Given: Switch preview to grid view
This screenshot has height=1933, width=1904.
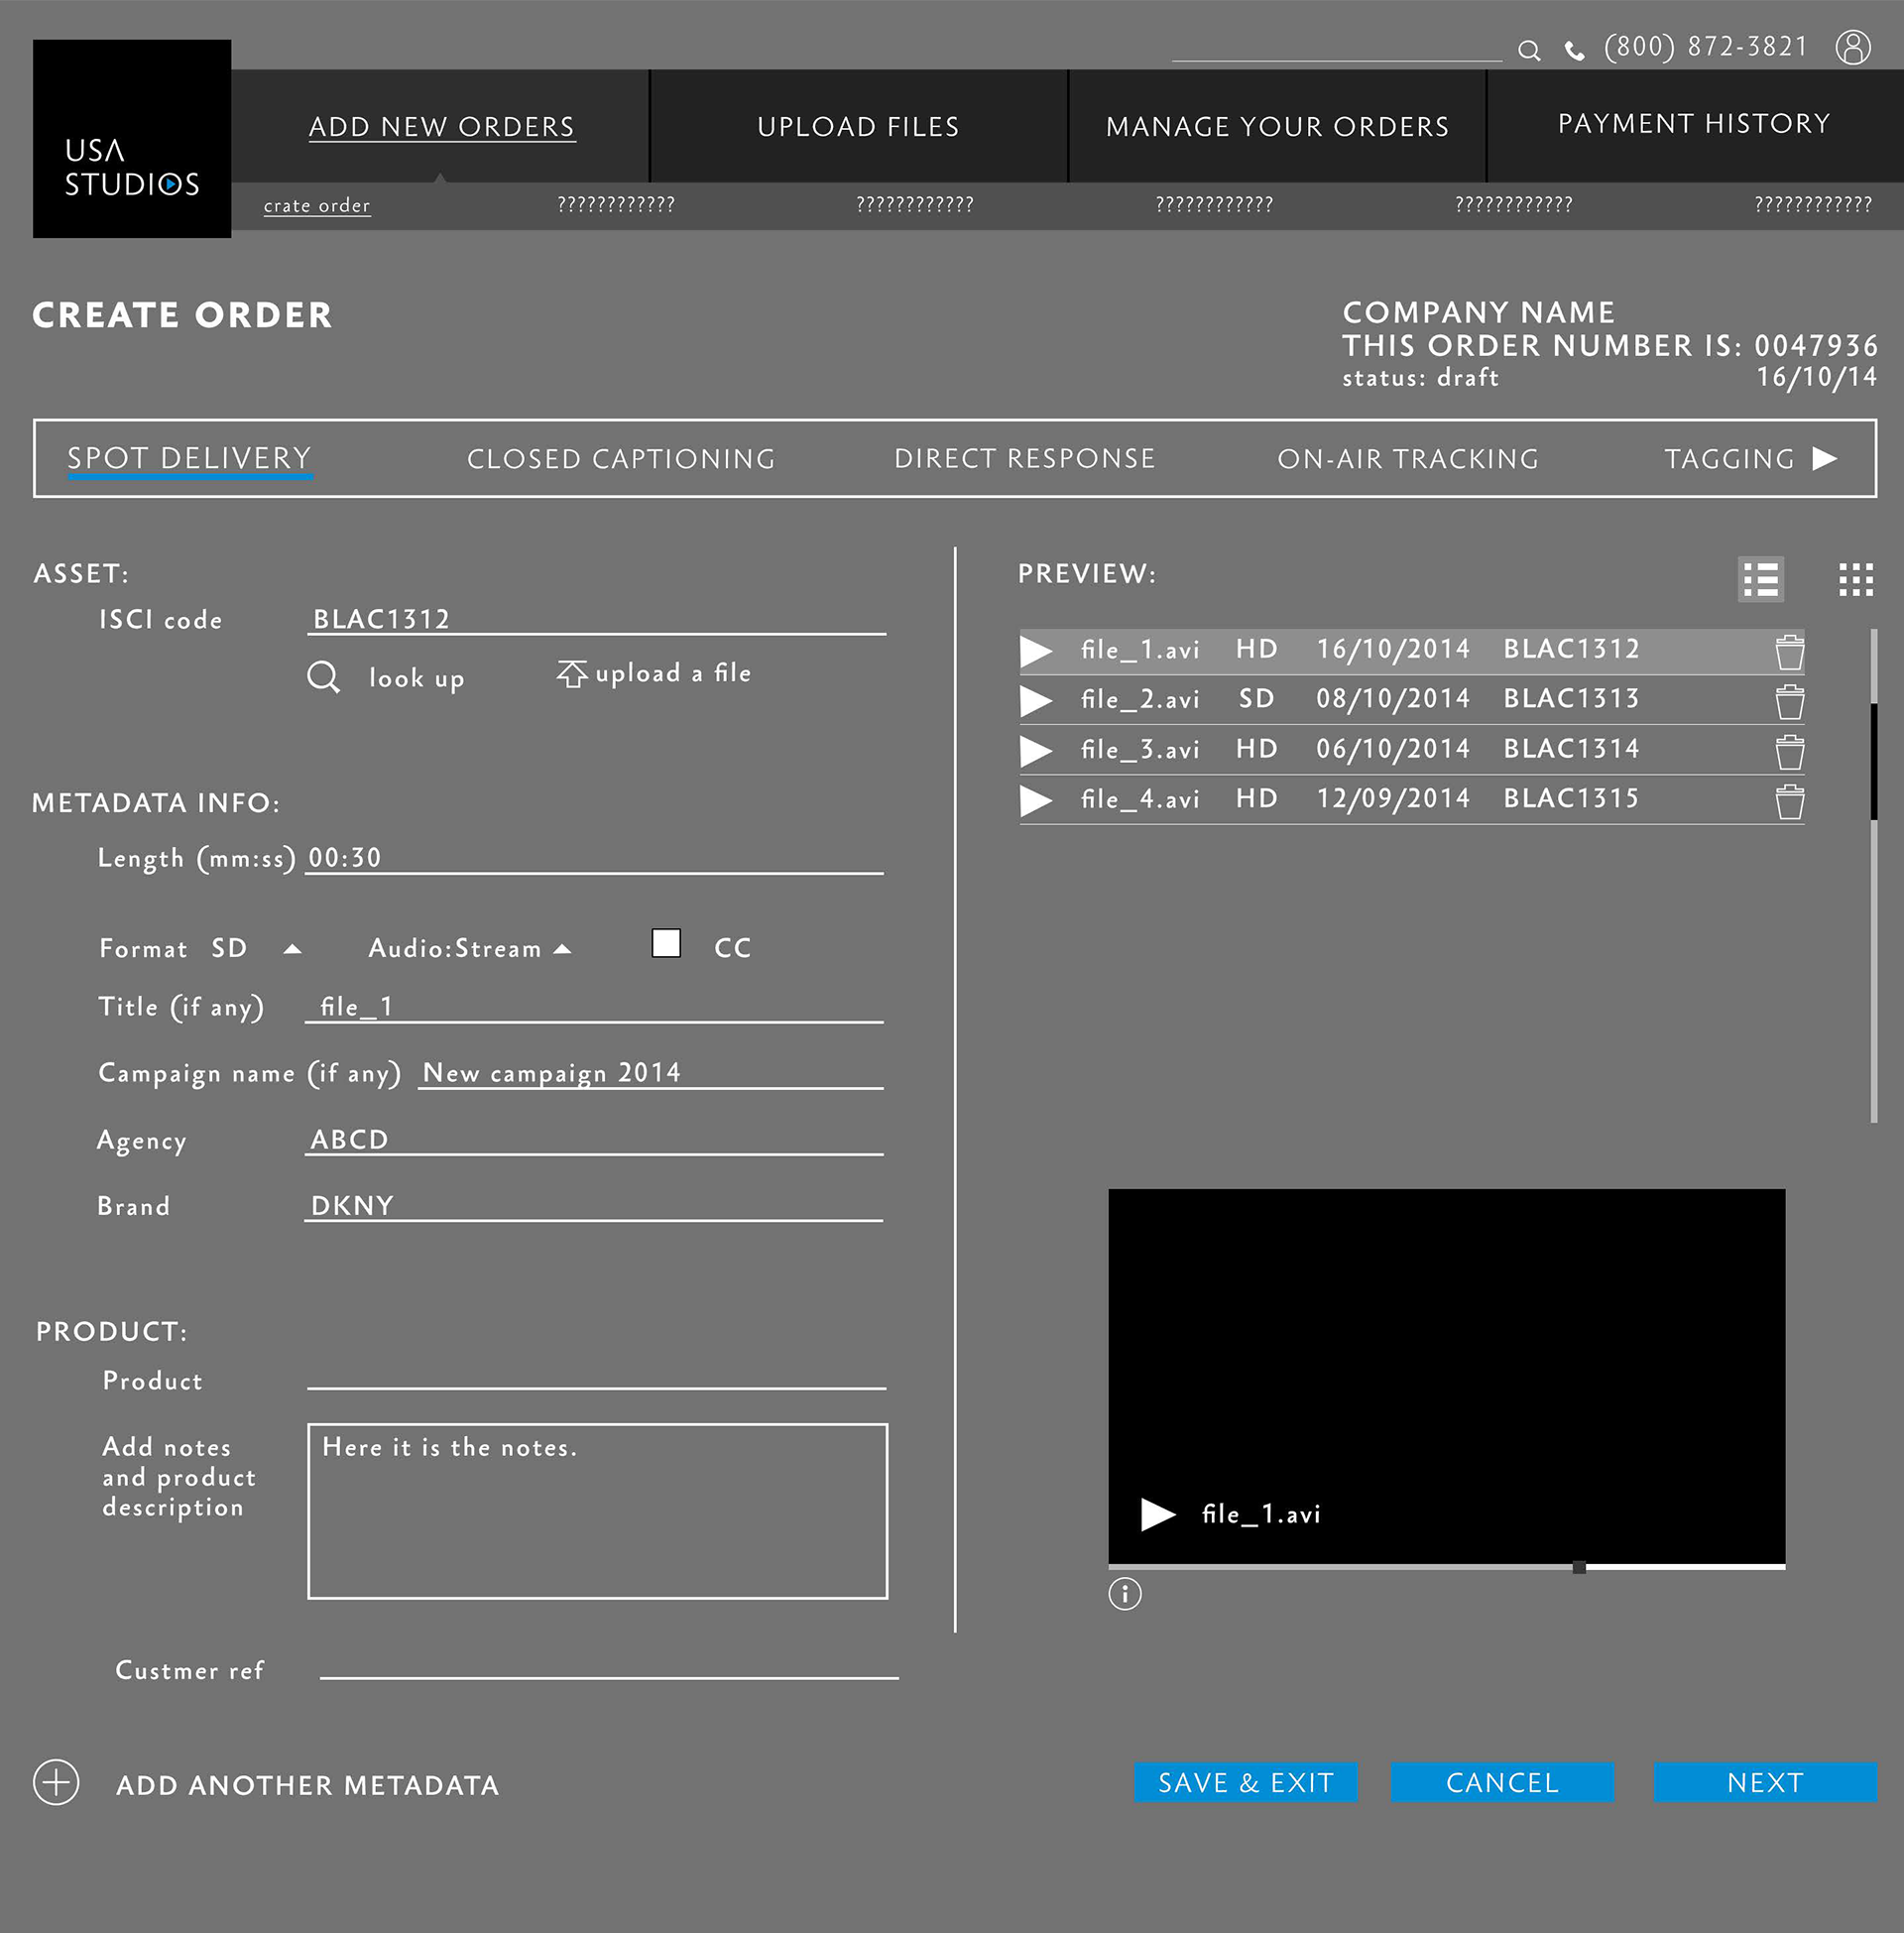Looking at the screenshot, I should click(1855, 579).
